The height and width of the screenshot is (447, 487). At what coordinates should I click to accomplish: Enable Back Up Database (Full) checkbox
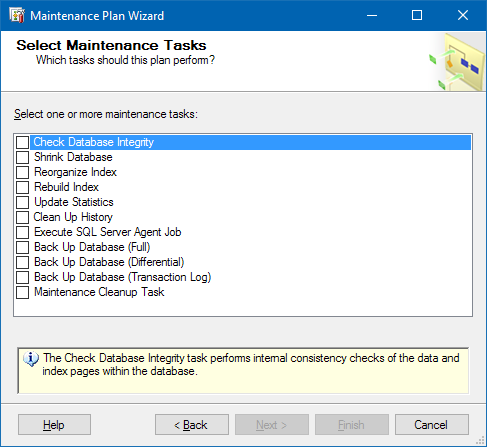[x=23, y=247]
